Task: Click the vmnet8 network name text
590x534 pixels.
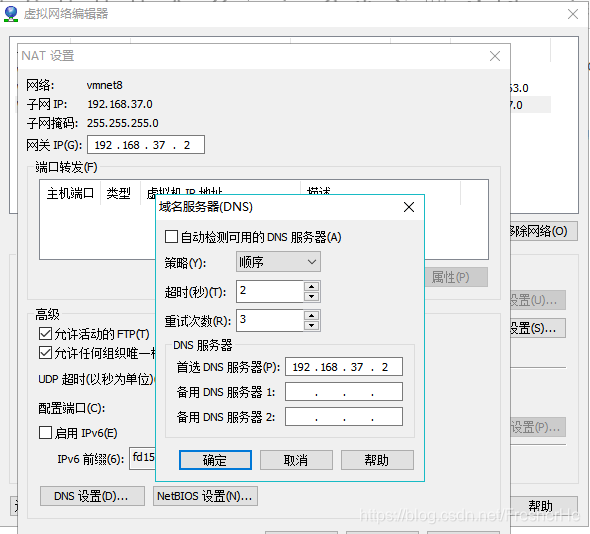Action: tap(105, 85)
